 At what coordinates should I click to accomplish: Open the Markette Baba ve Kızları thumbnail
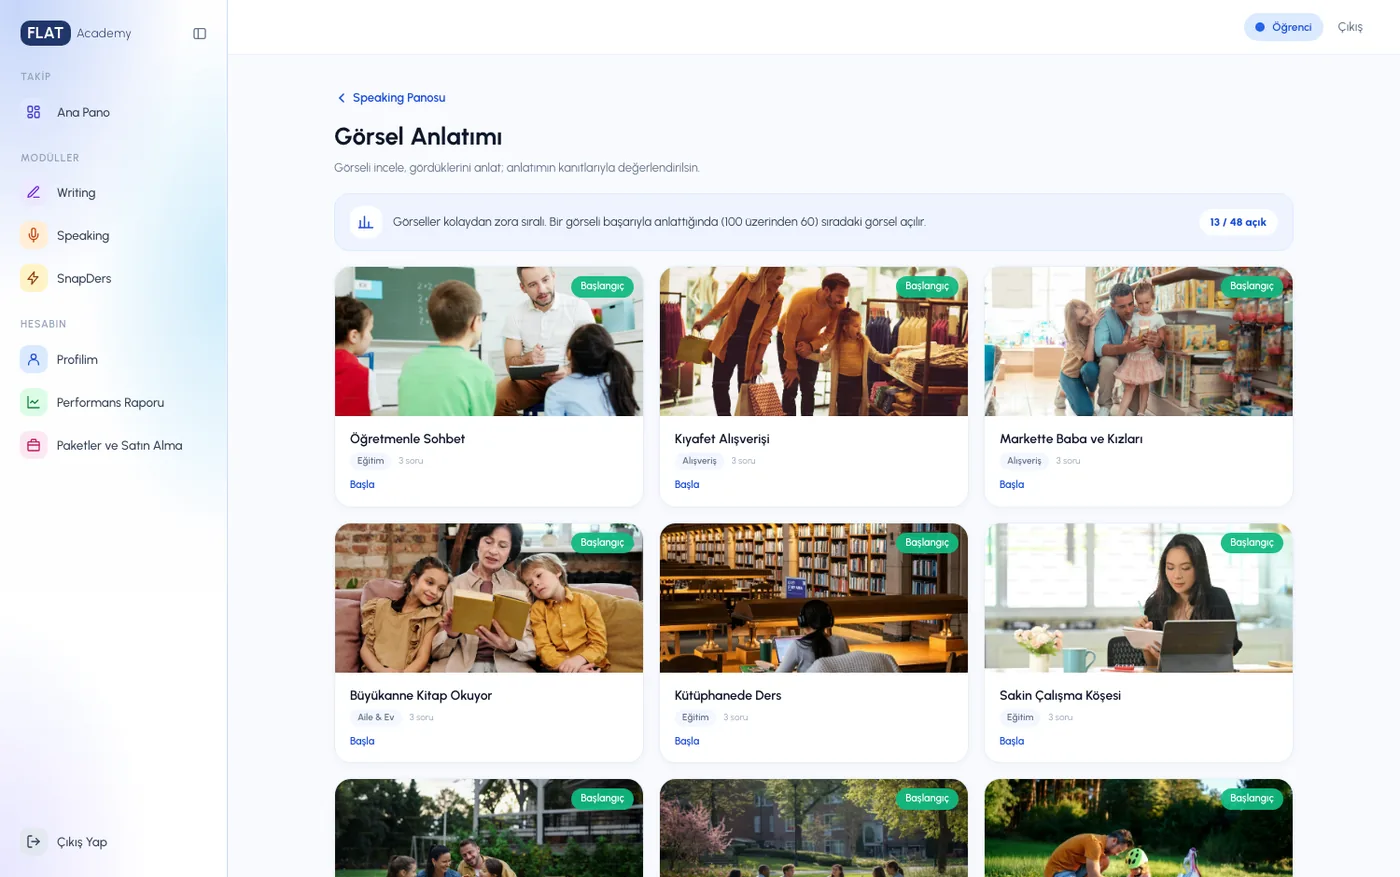1138,341
